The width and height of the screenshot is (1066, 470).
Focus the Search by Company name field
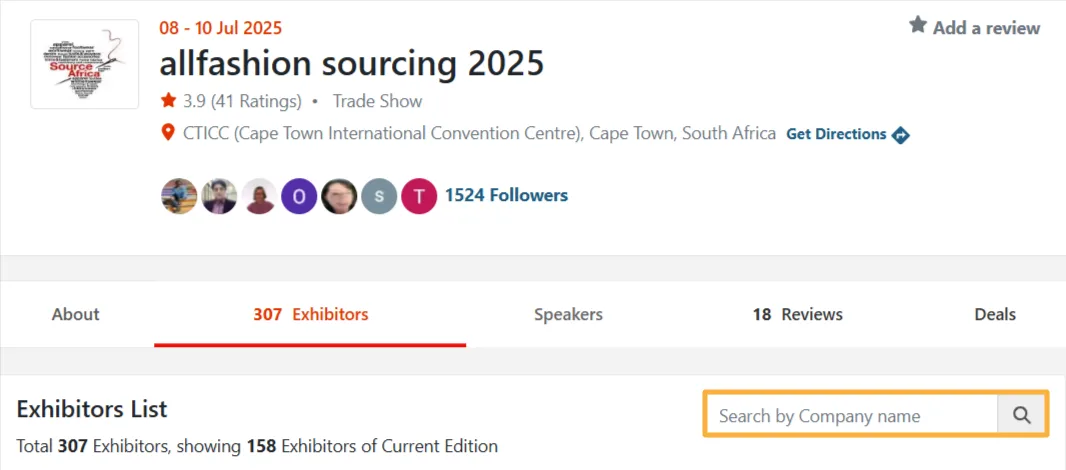851,415
